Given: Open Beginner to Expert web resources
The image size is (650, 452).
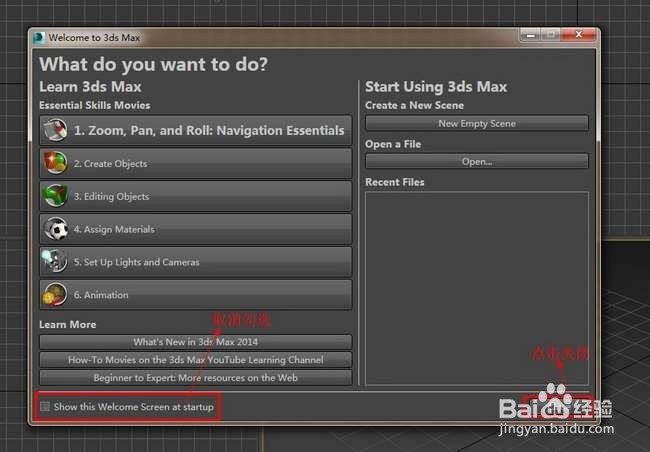Looking at the screenshot, I should coord(196,378).
